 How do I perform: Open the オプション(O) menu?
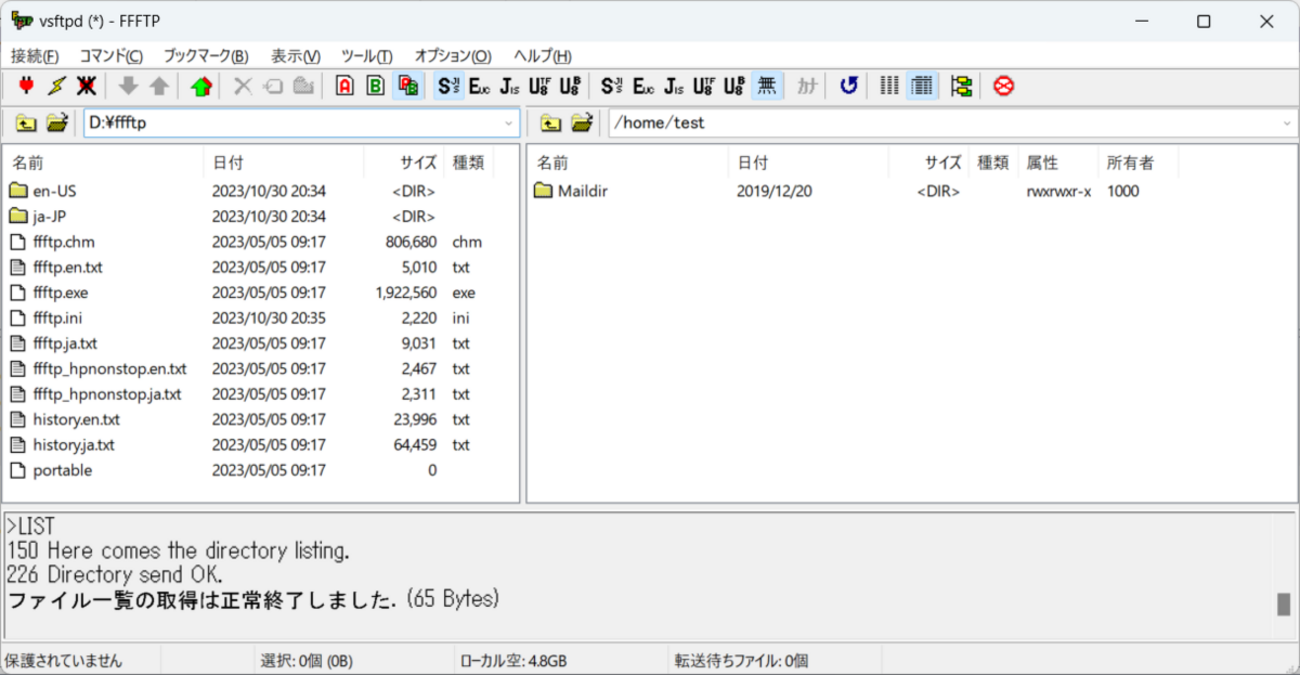click(452, 56)
